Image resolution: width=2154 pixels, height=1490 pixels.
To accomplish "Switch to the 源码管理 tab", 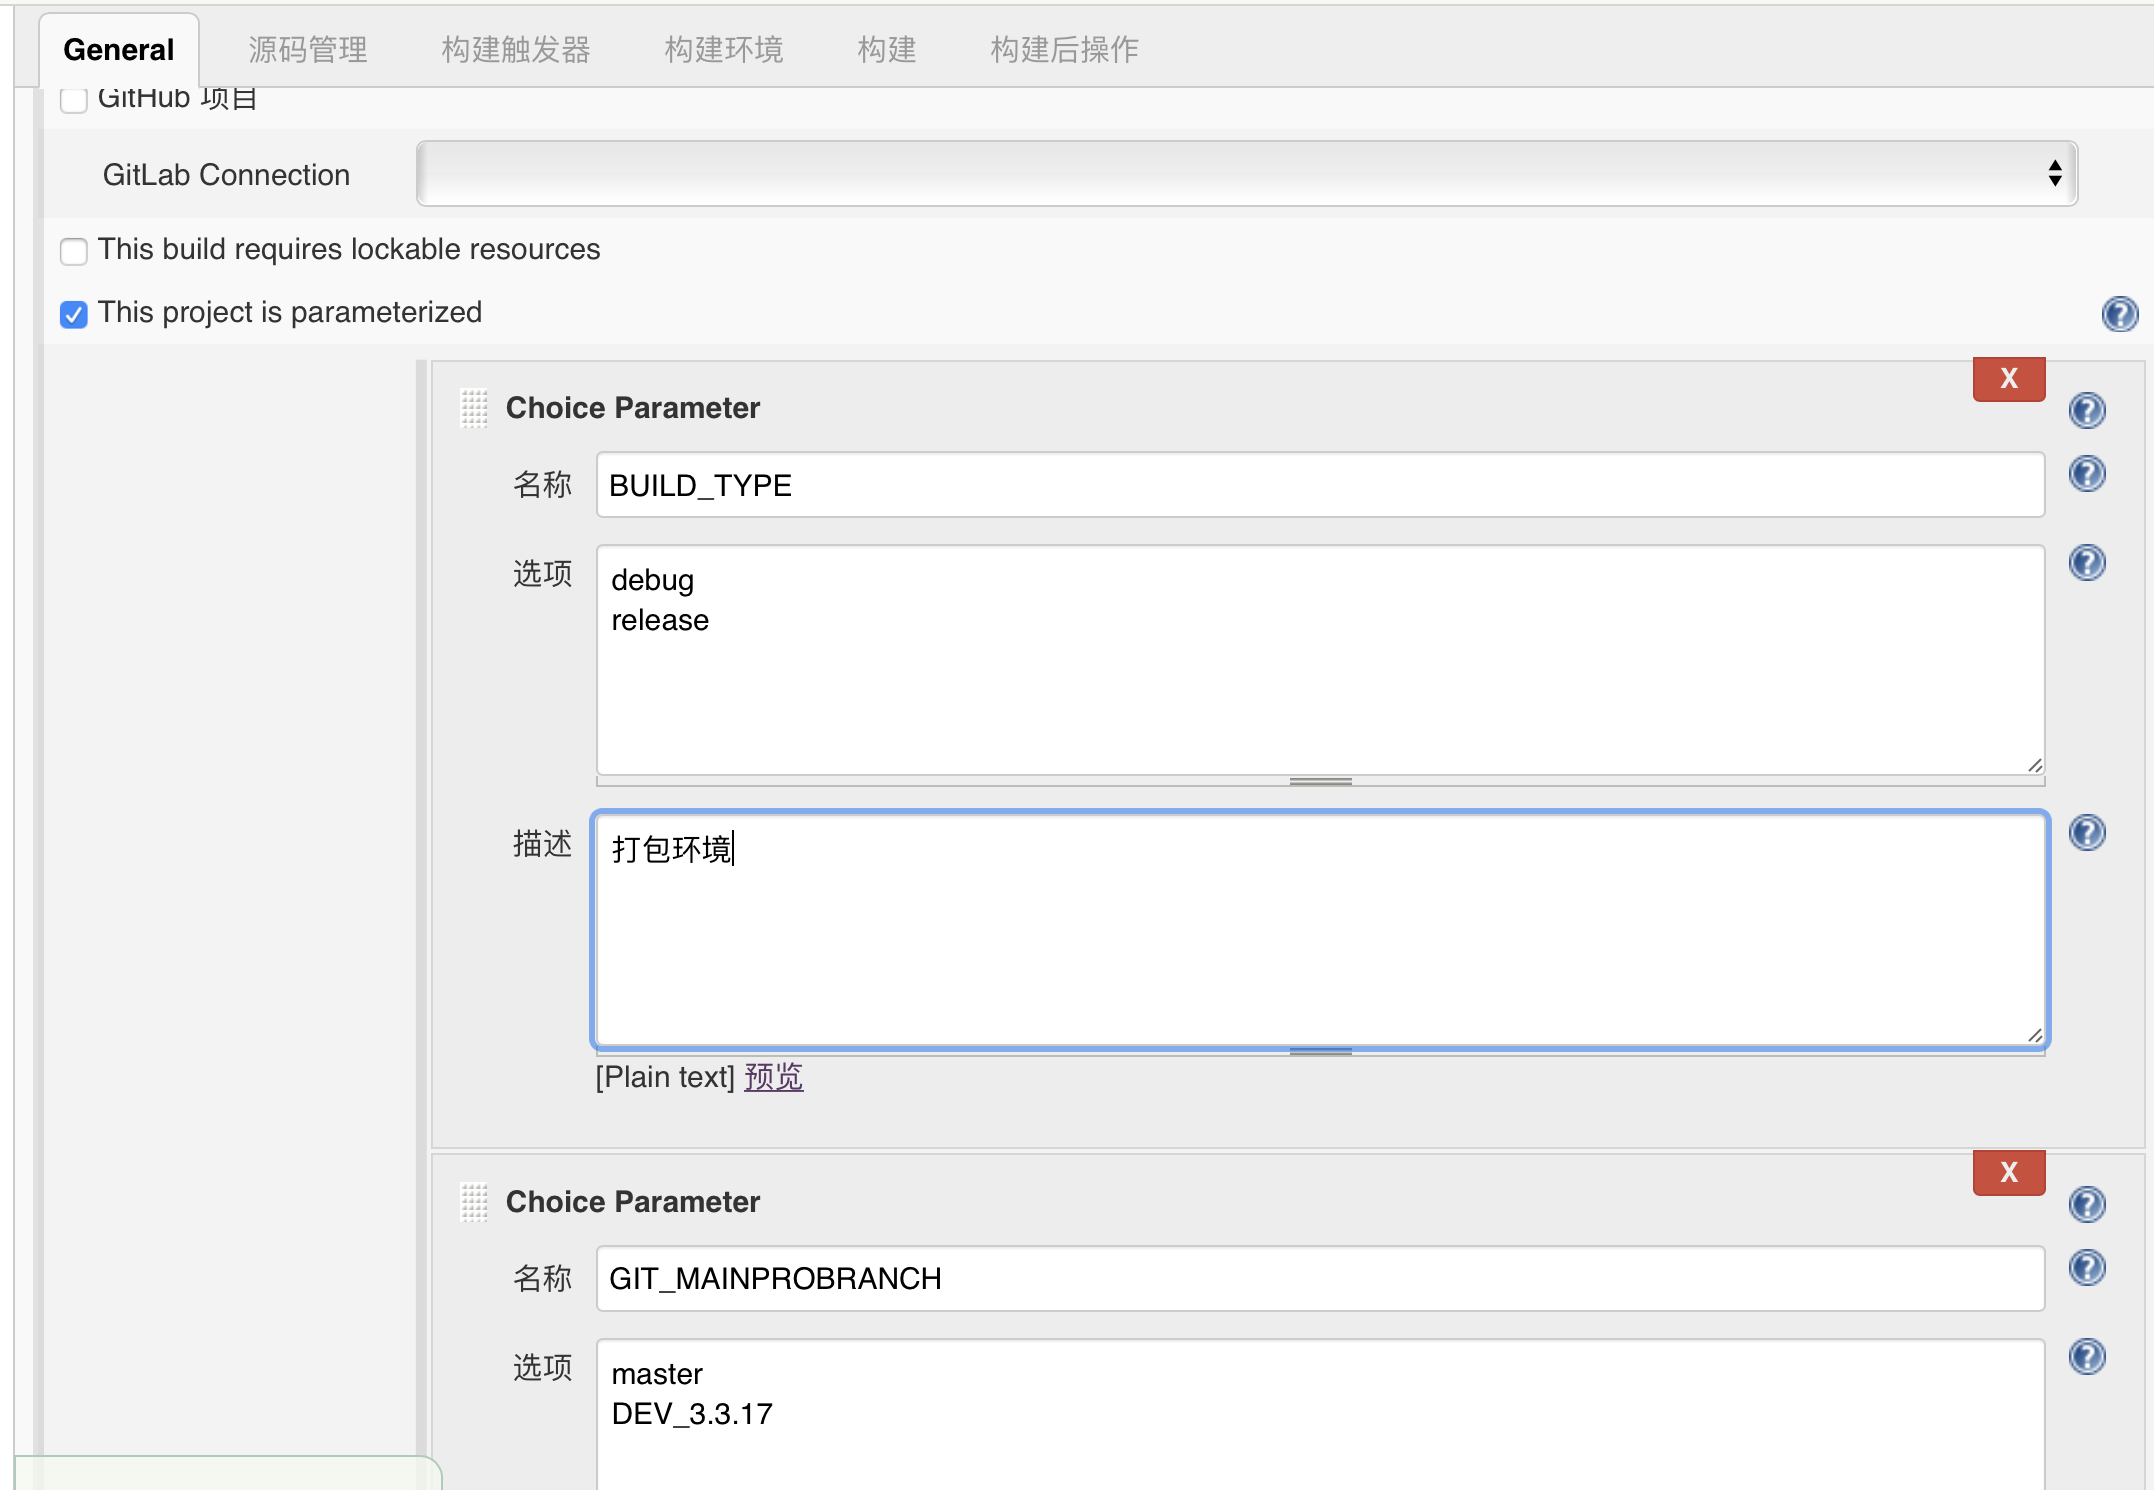I will (308, 49).
